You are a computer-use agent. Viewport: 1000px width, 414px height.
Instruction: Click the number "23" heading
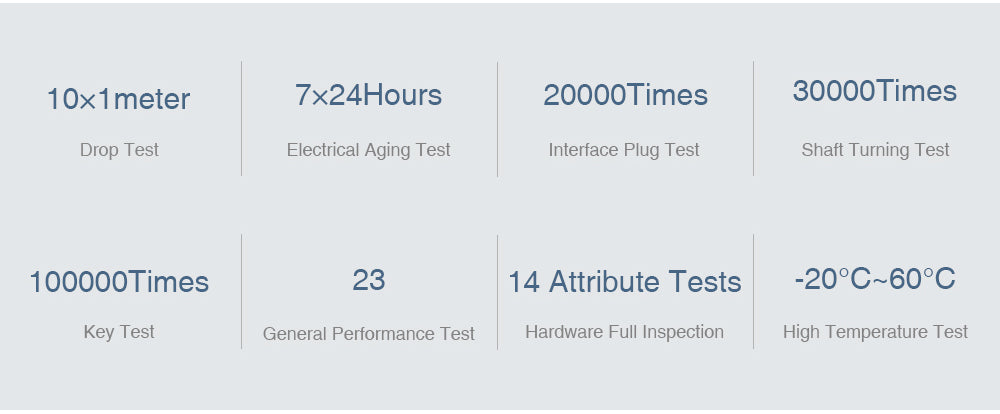click(368, 280)
